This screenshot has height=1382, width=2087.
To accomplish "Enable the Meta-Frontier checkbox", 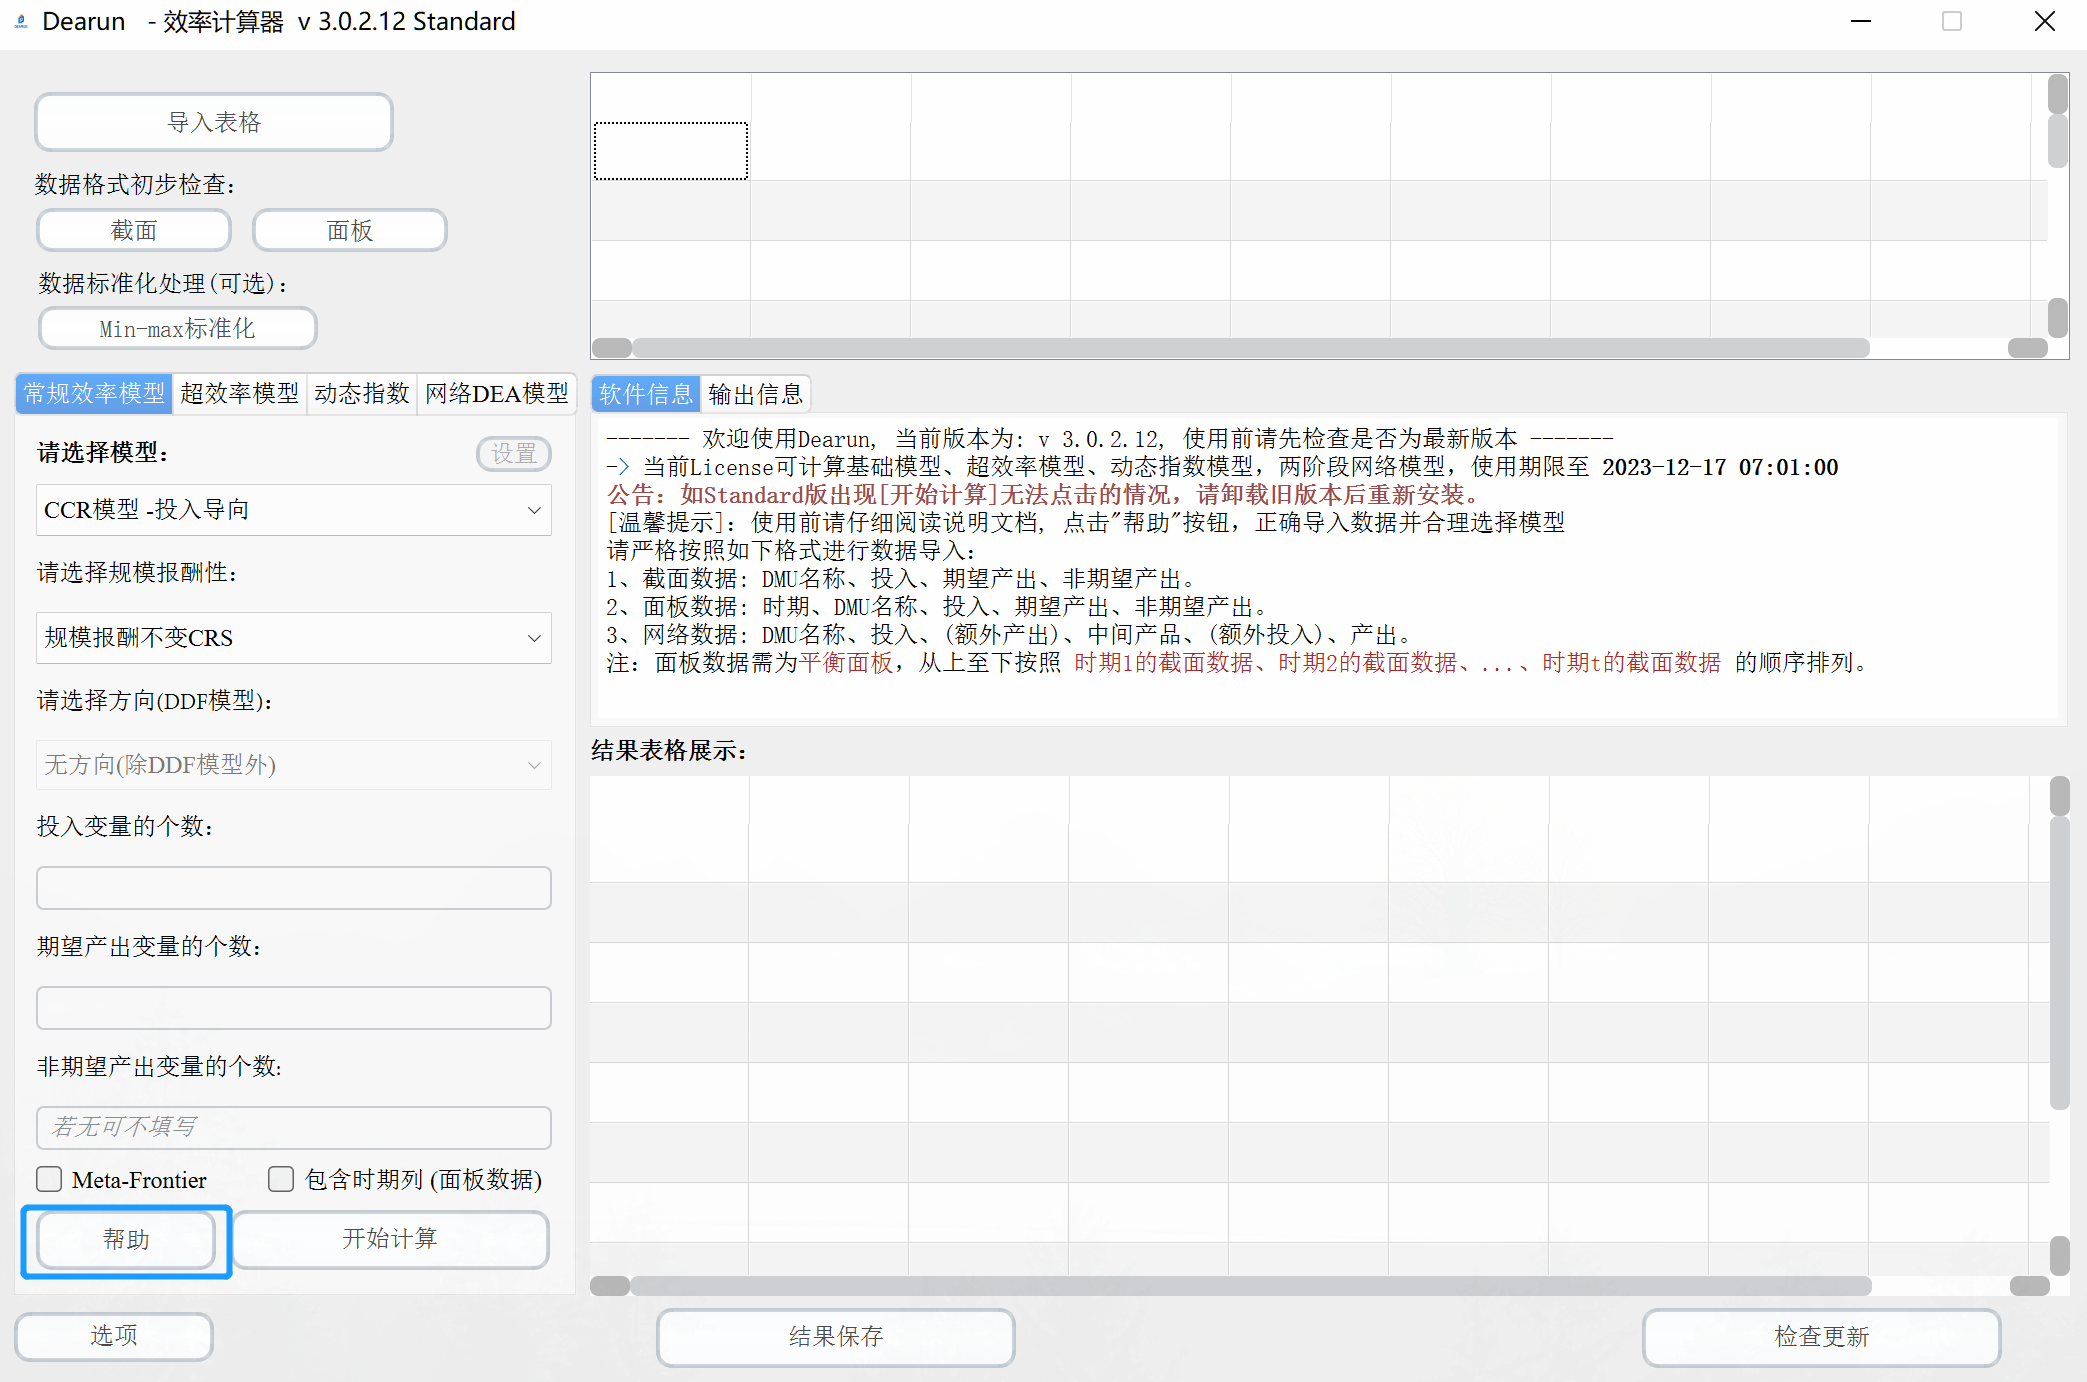I will [49, 1179].
